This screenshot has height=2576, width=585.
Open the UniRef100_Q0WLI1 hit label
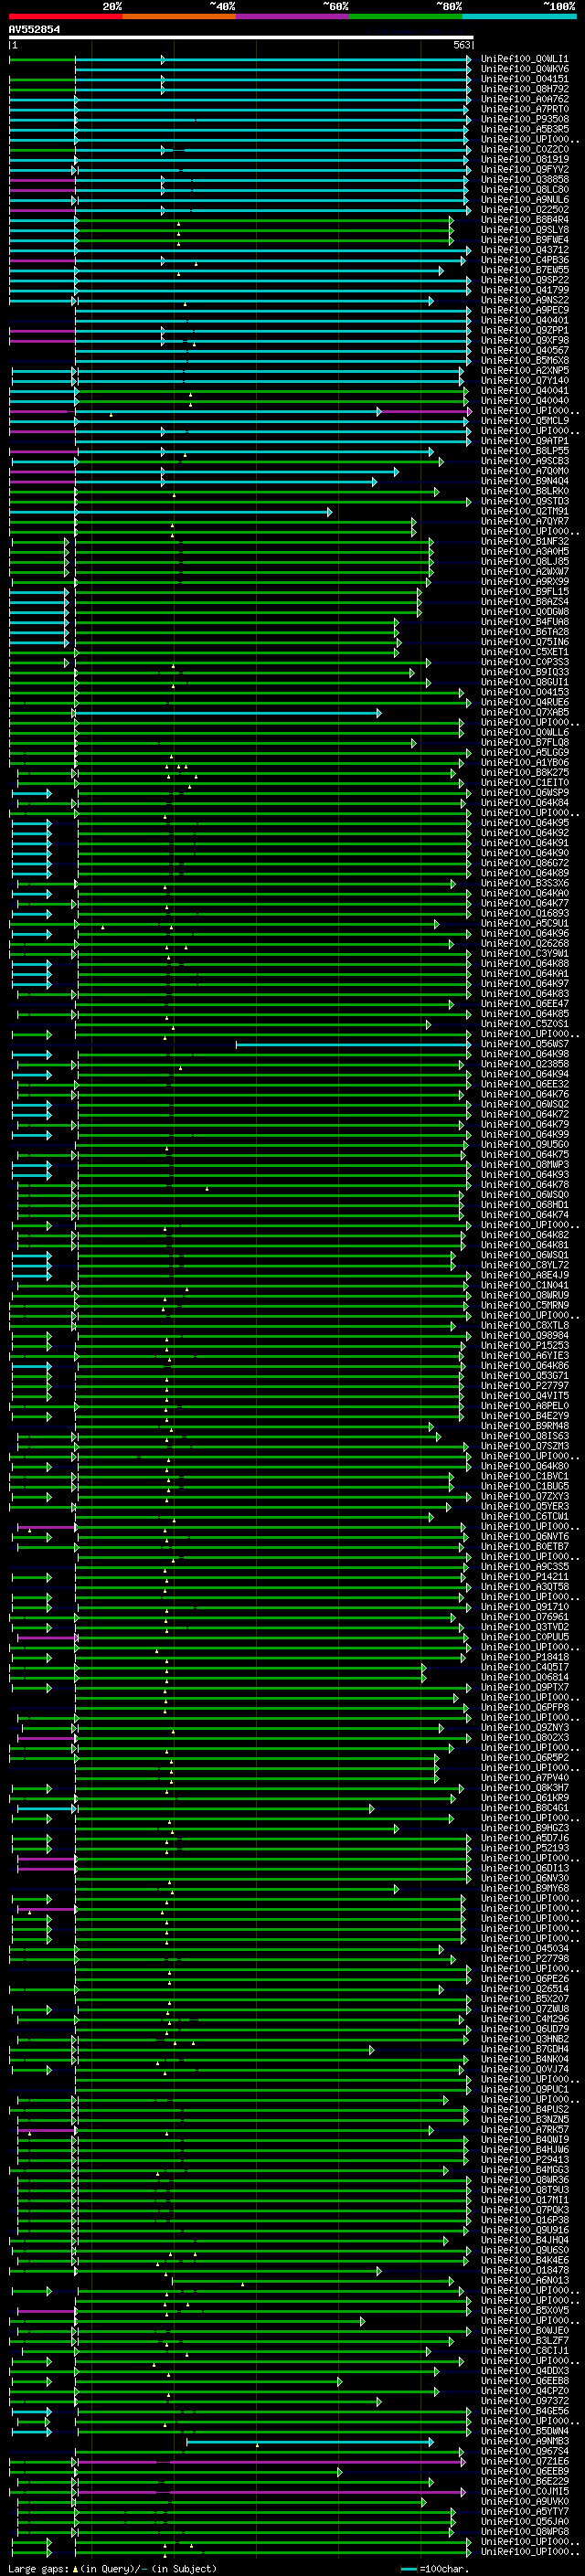point(524,59)
